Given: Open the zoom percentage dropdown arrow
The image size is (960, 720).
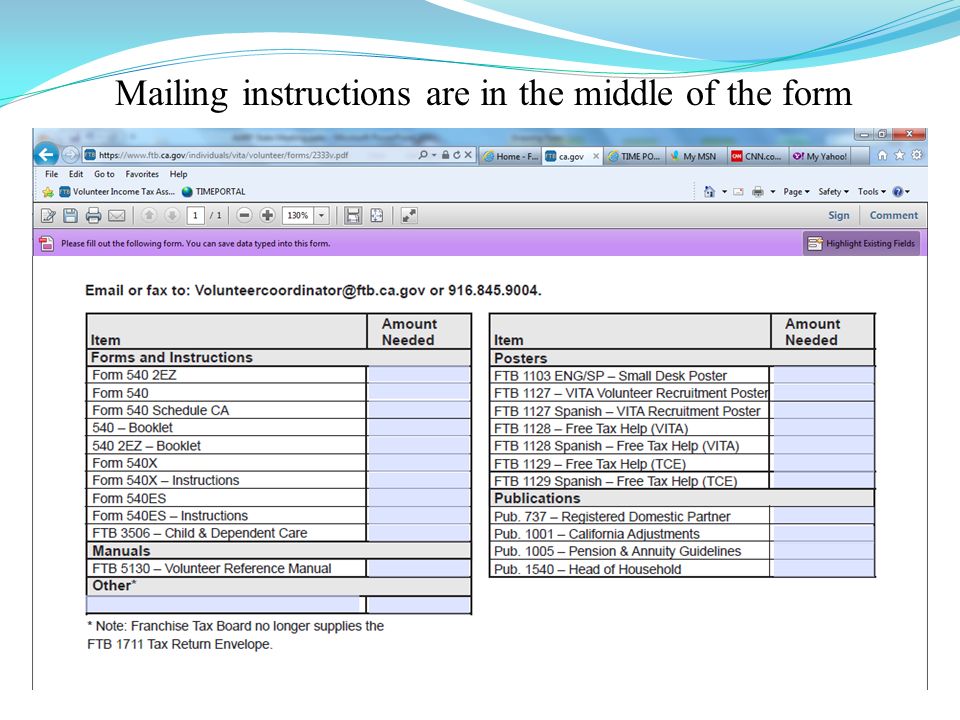Looking at the screenshot, I should click(321, 216).
